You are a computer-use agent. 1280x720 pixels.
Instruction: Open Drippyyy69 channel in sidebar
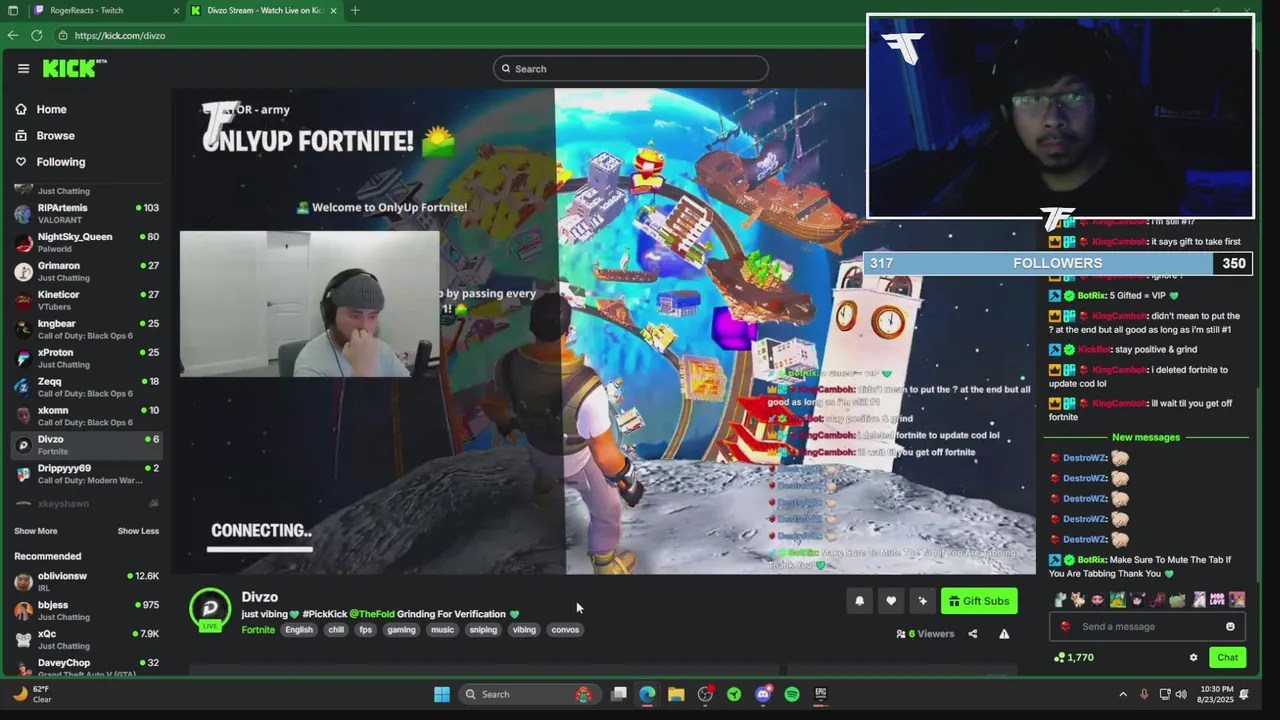tap(87, 474)
